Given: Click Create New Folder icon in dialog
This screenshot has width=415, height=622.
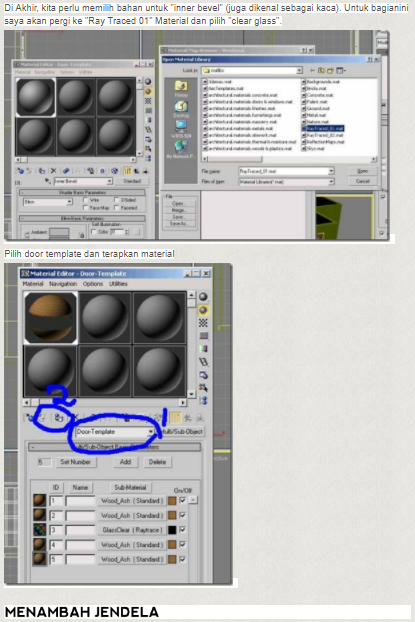Looking at the screenshot, I should tap(330, 71).
